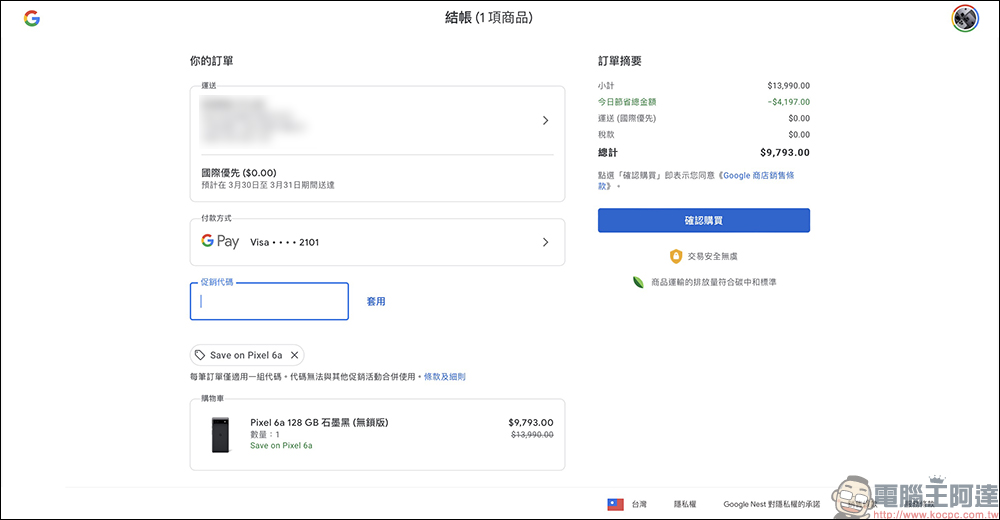Click the Pixel 6a phone thumbnail

pyautogui.click(x=220, y=435)
